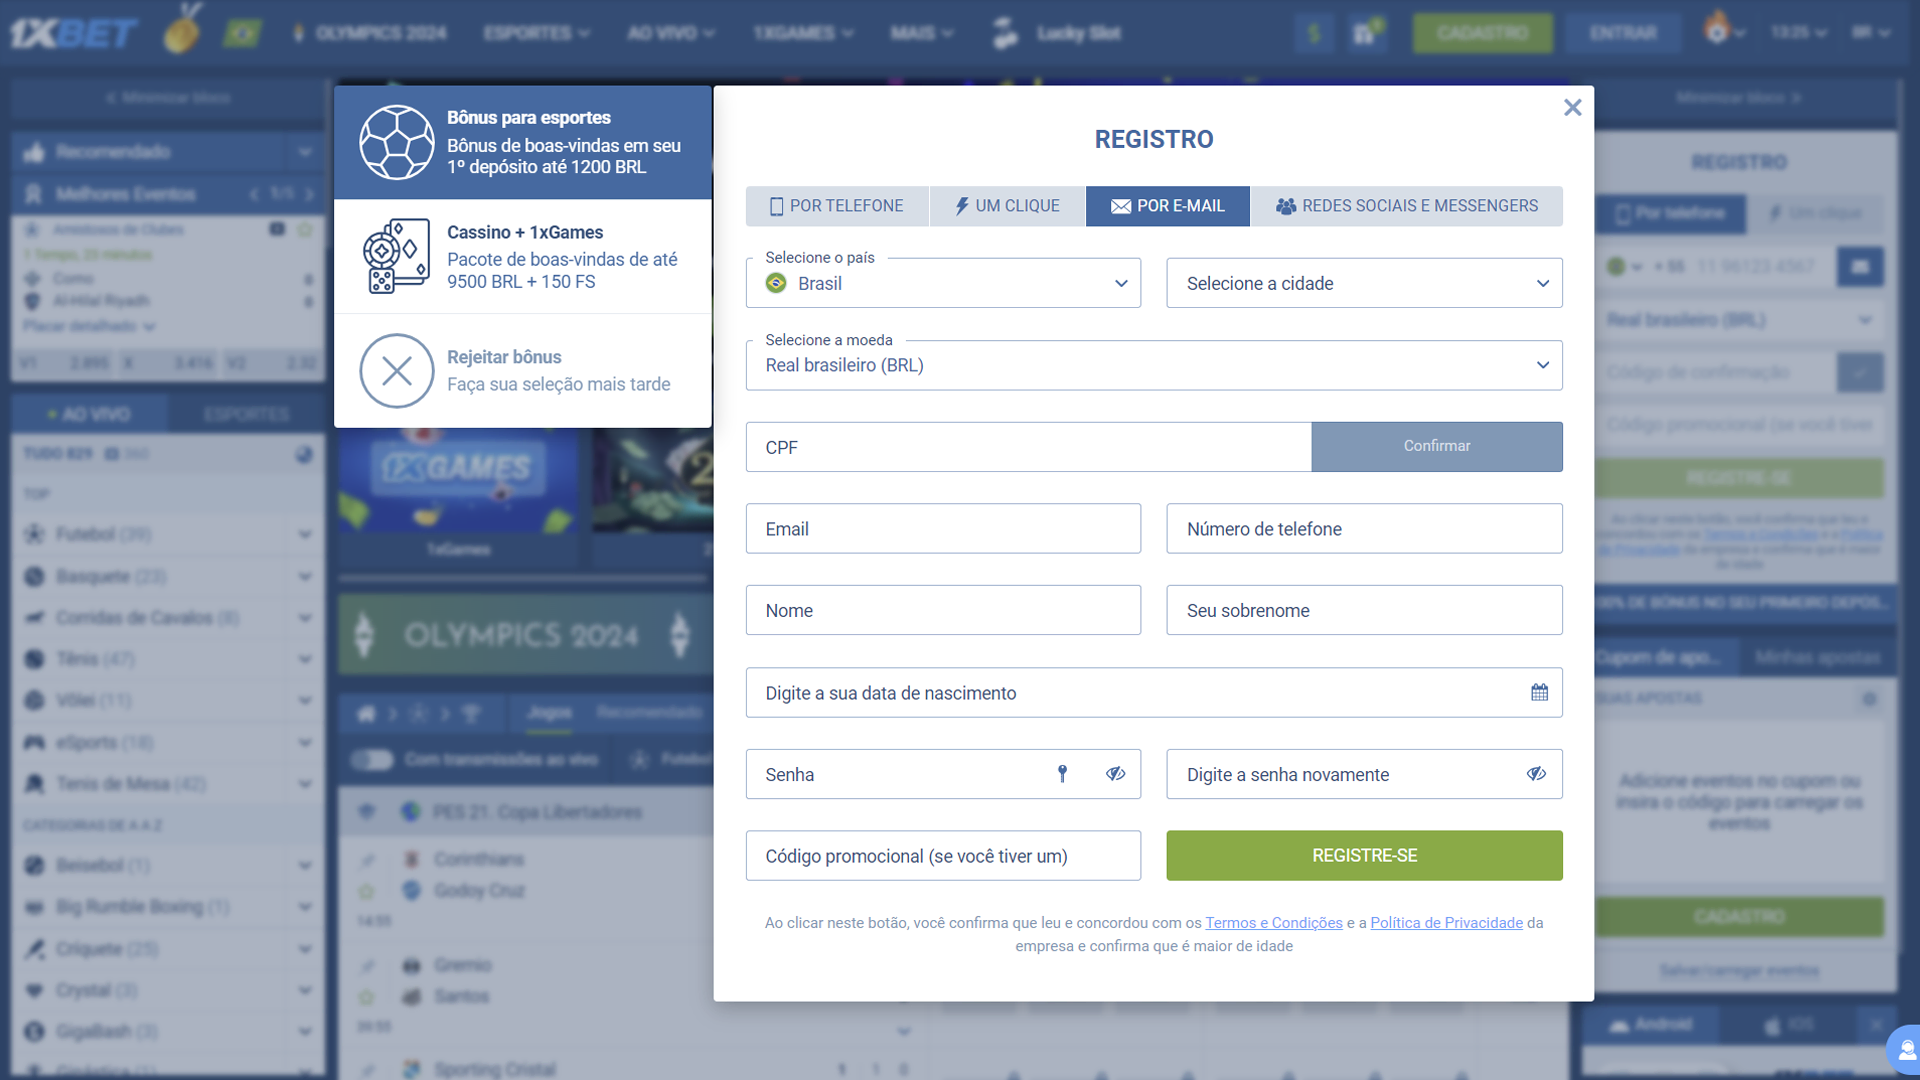This screenshot has width=1920, height=1080.
Task: Toggle confirm password visibility icon
Action: [1536, 774]
